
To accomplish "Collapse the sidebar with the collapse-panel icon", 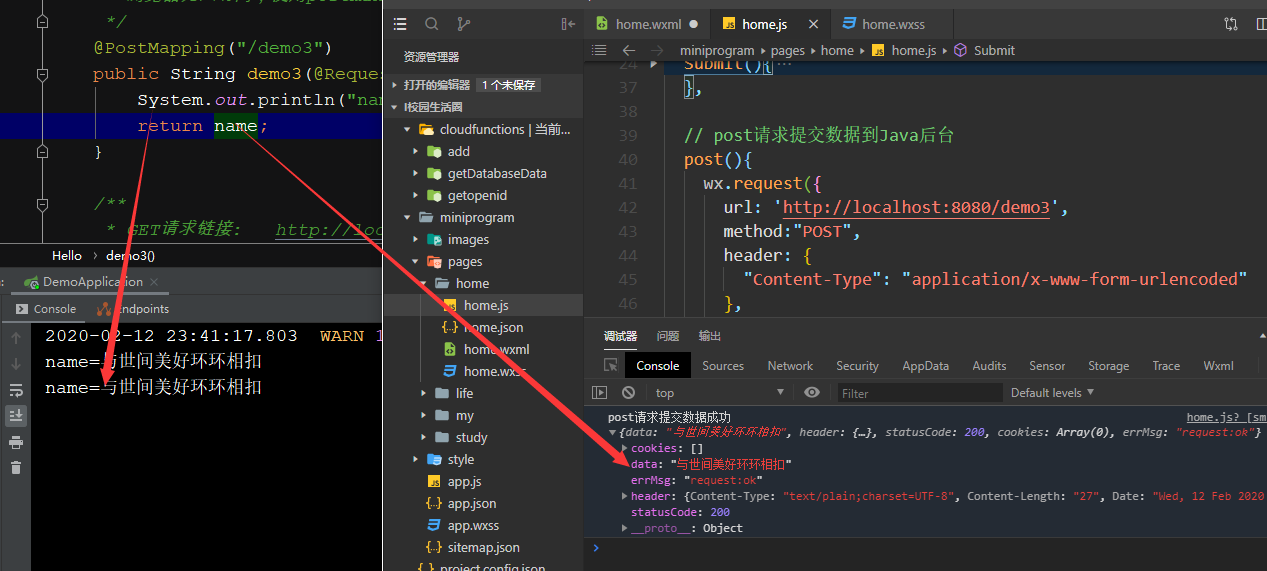I will click(x=568, y=24).
